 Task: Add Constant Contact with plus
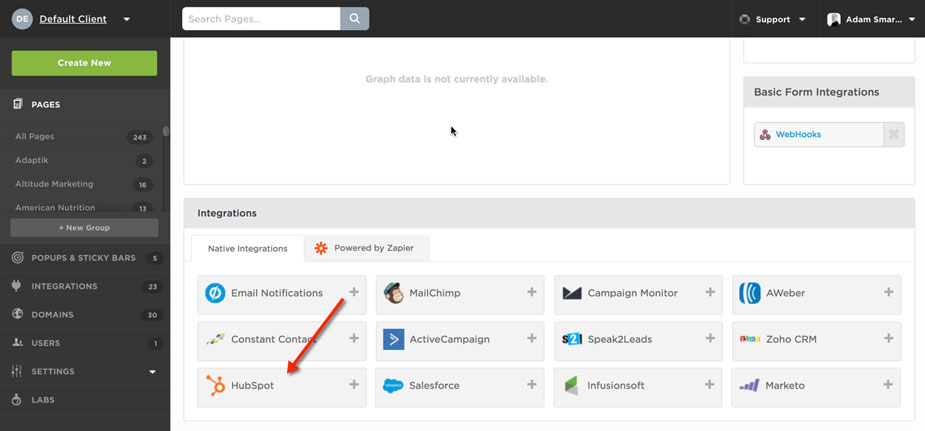tap(354, 338)
